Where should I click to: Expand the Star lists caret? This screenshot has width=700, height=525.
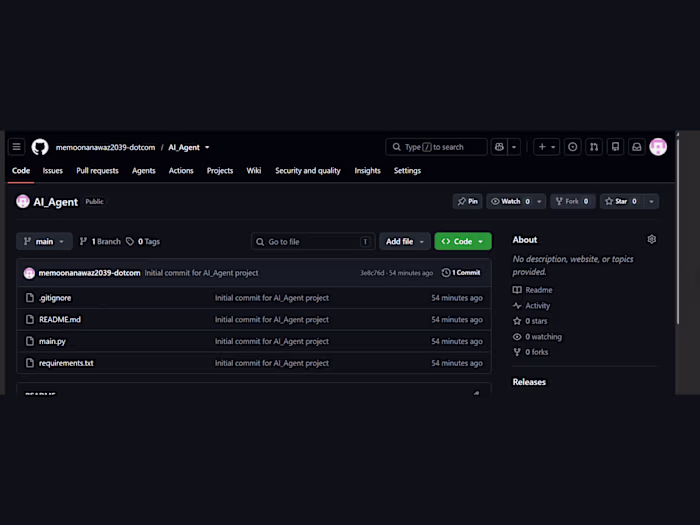(x=651, y=201)
